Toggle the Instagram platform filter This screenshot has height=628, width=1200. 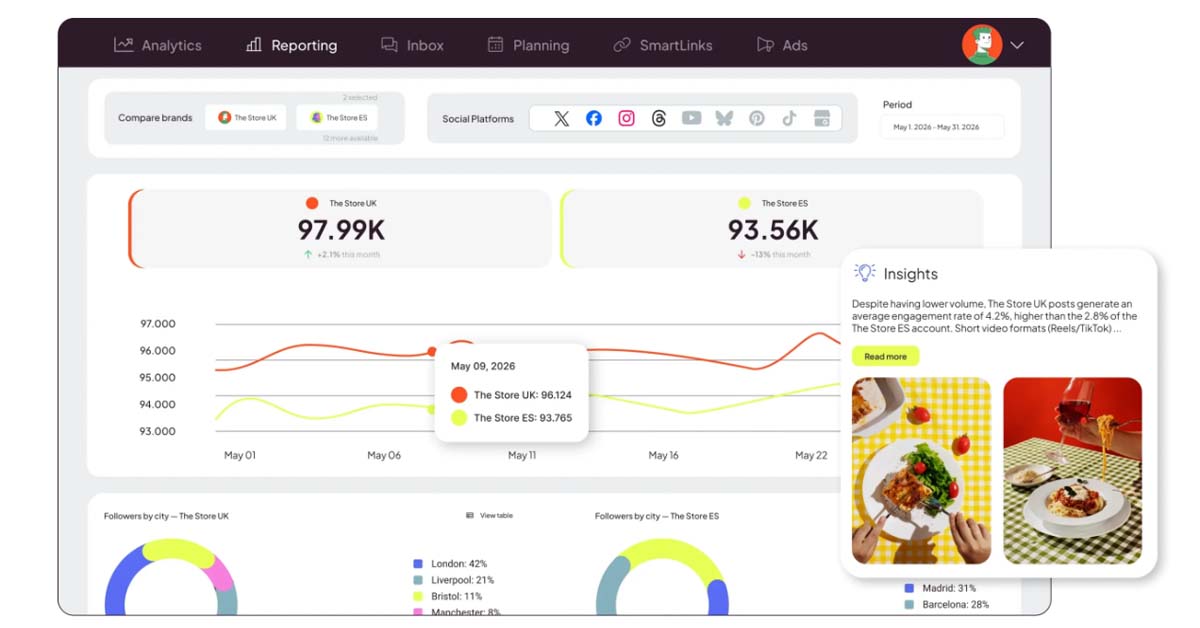[x=626, y=118]
